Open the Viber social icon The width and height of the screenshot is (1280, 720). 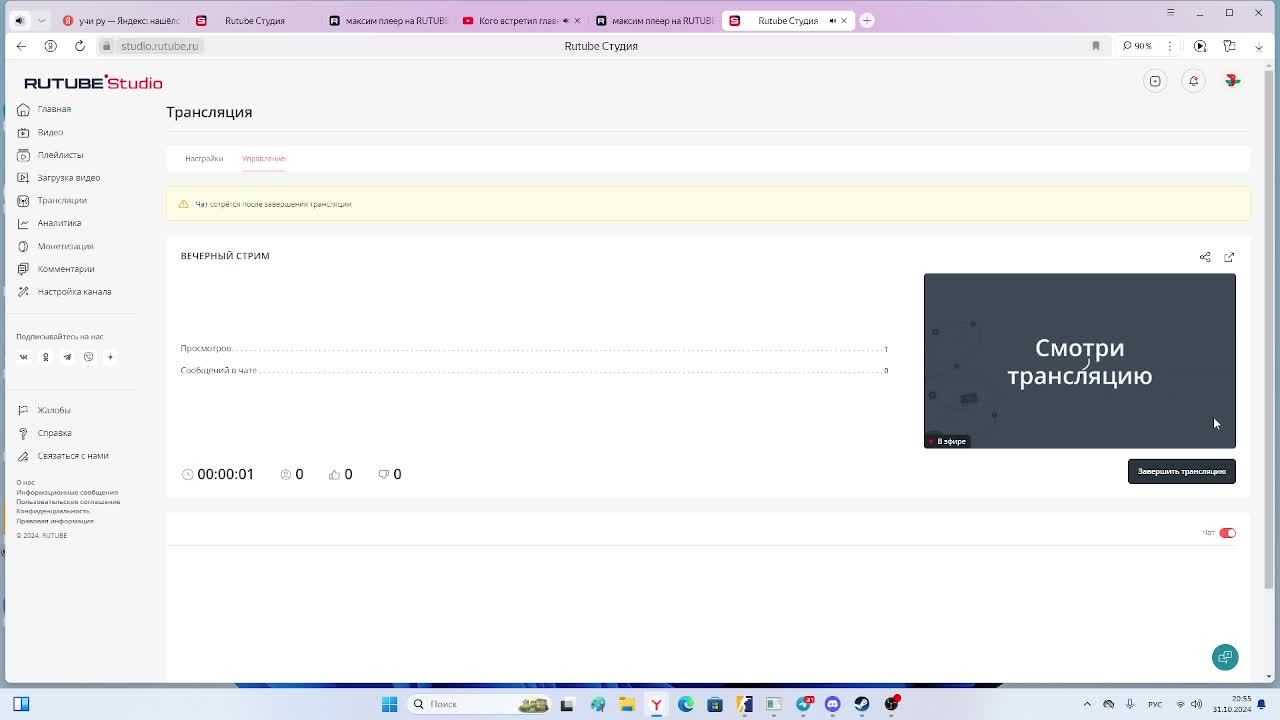click(x=88, y=357)
